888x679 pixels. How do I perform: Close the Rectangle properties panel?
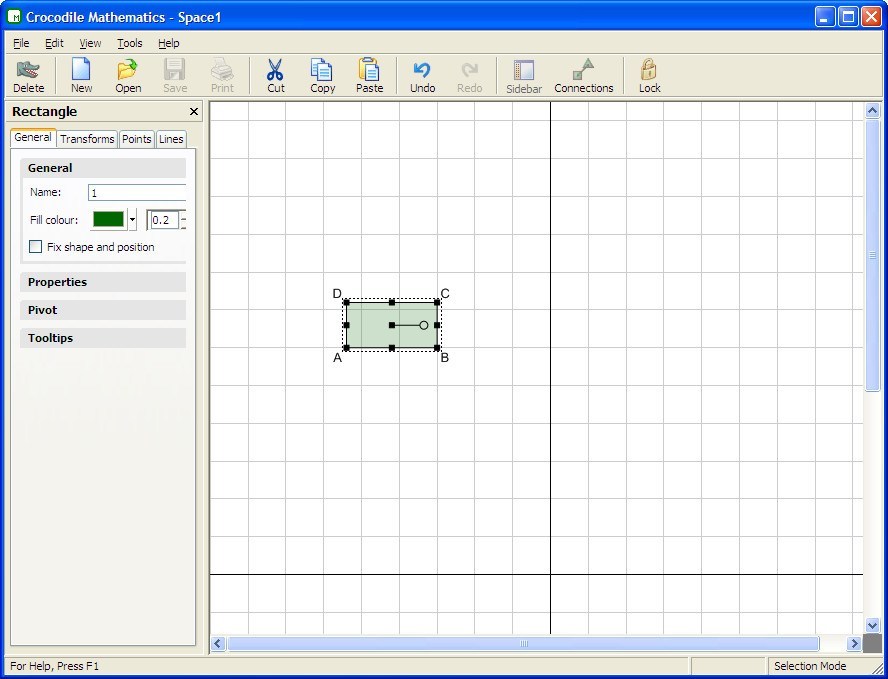pyautogui.click(x=194, y=112)
